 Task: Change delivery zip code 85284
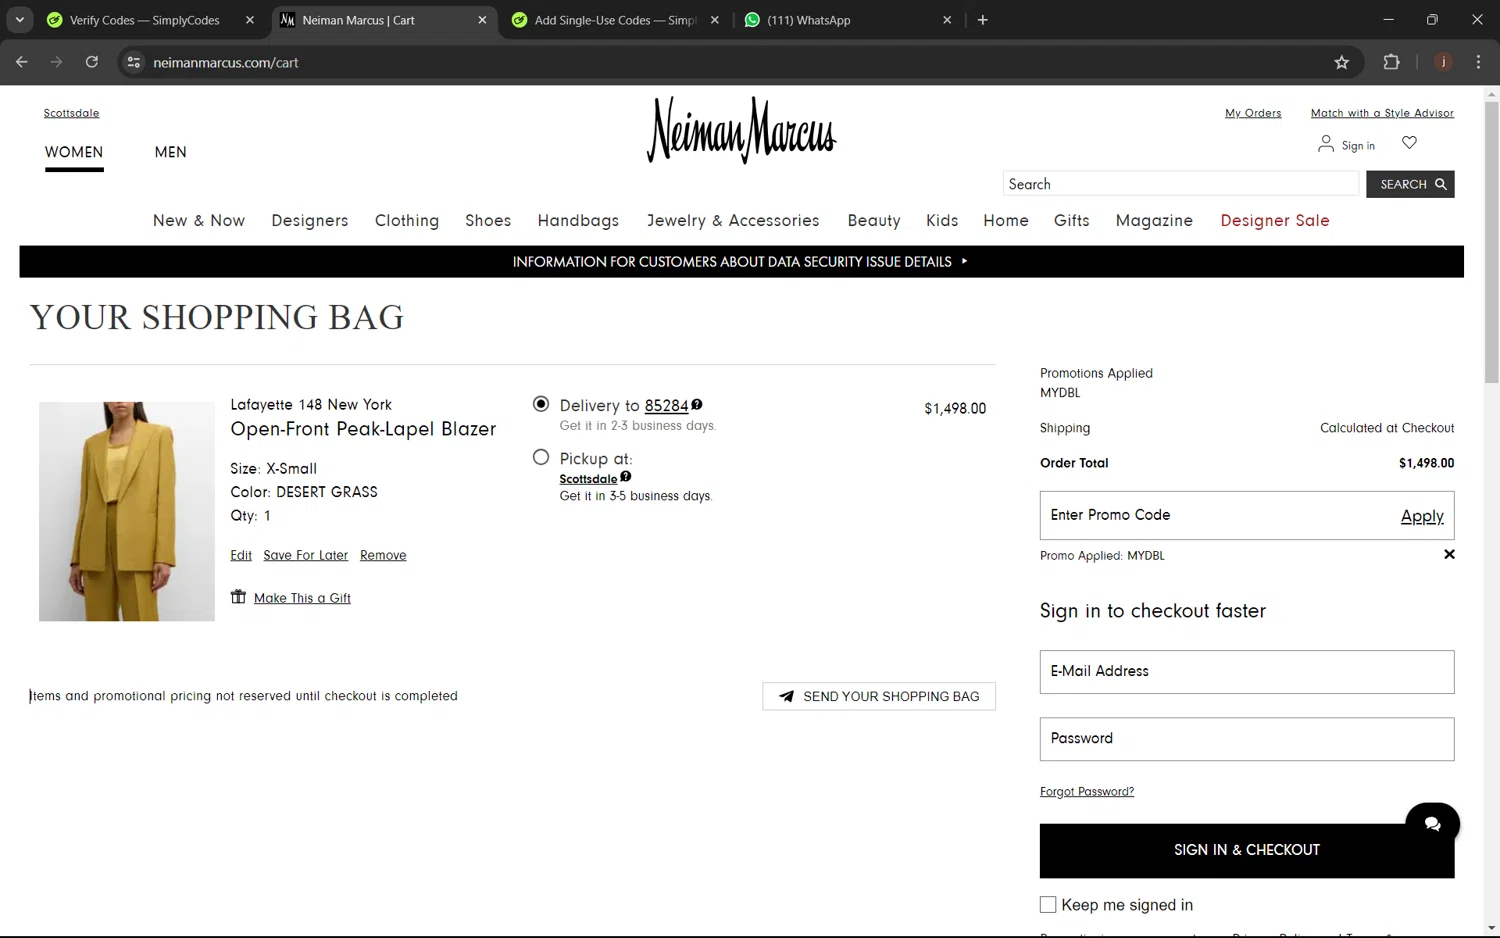point(666,406)
